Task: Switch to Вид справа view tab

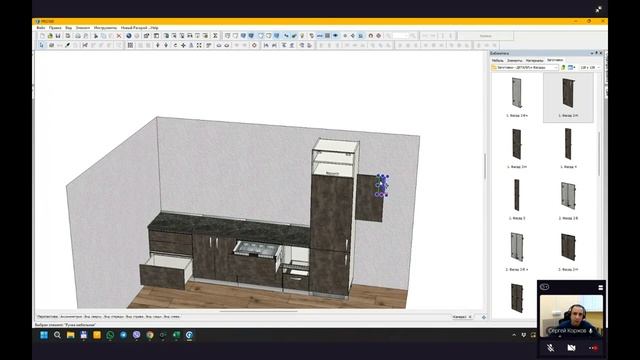Action: point(135,317)
